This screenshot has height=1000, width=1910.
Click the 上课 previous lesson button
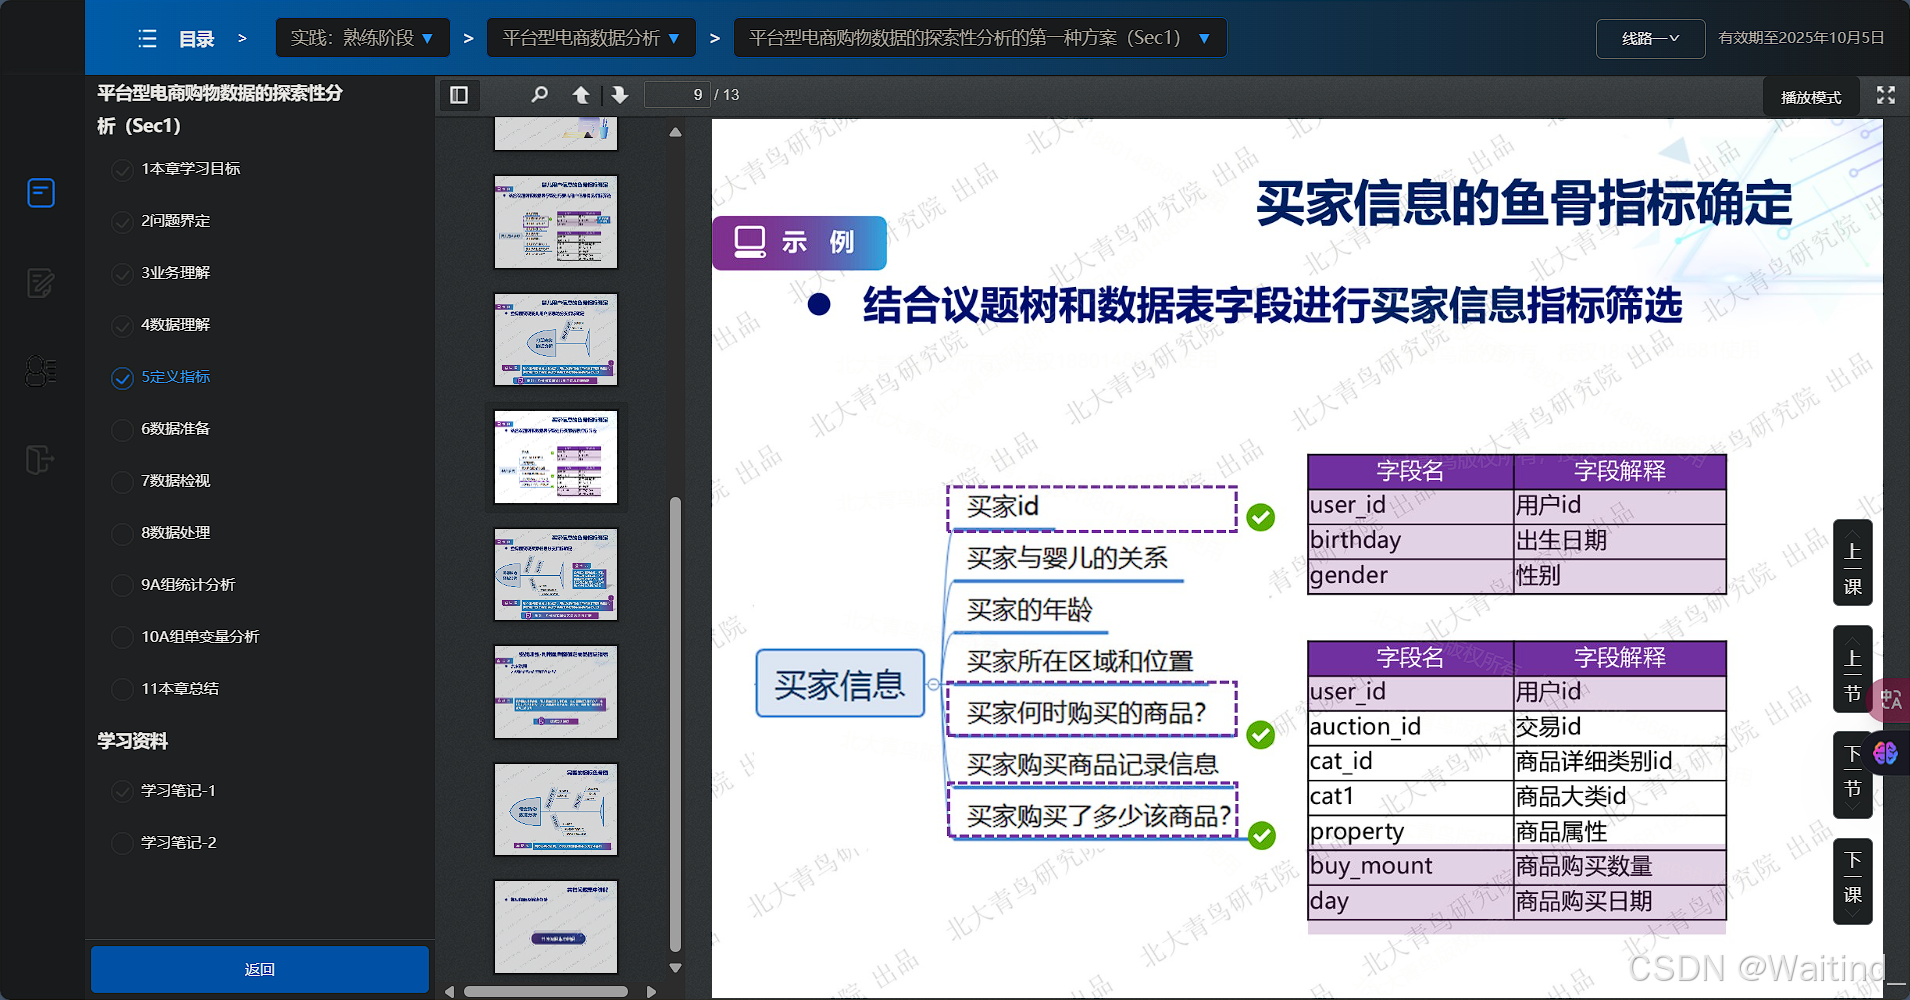1852,563
